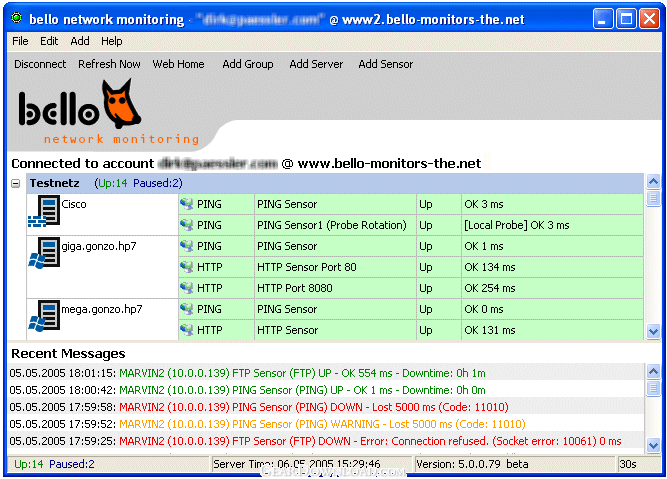Click the Cisco server icon

pos(44,211)
